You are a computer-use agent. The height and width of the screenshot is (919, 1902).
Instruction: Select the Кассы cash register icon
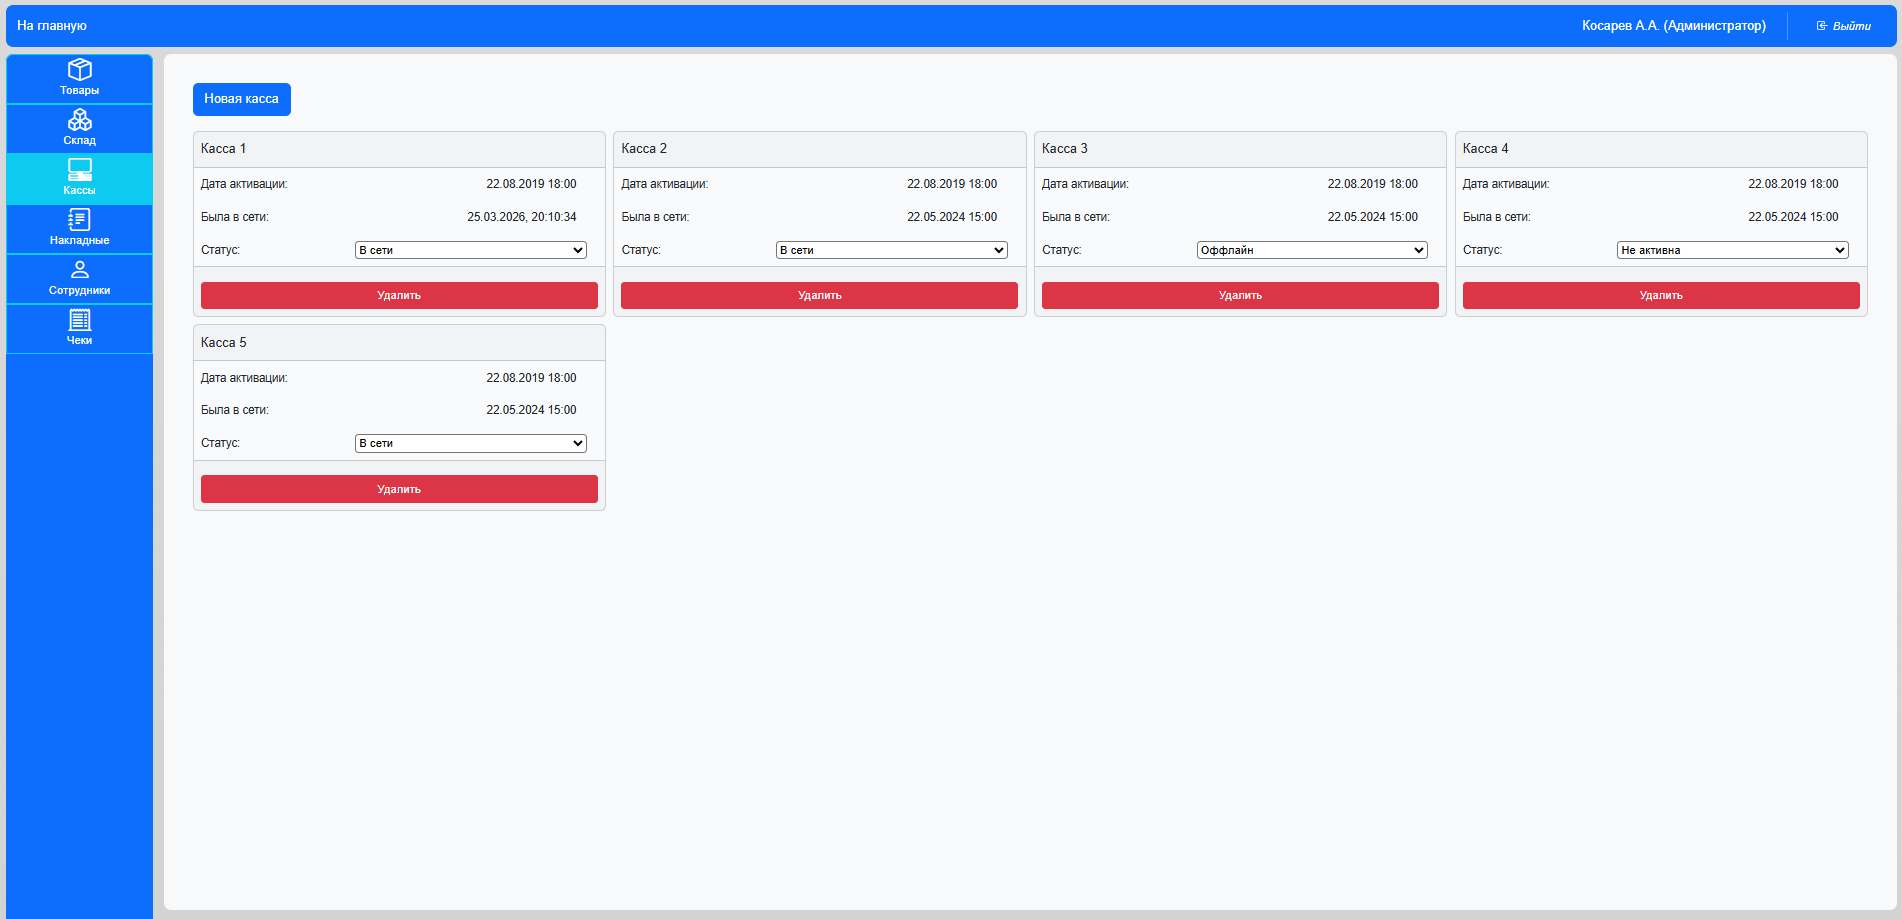[x=79, y=169]
